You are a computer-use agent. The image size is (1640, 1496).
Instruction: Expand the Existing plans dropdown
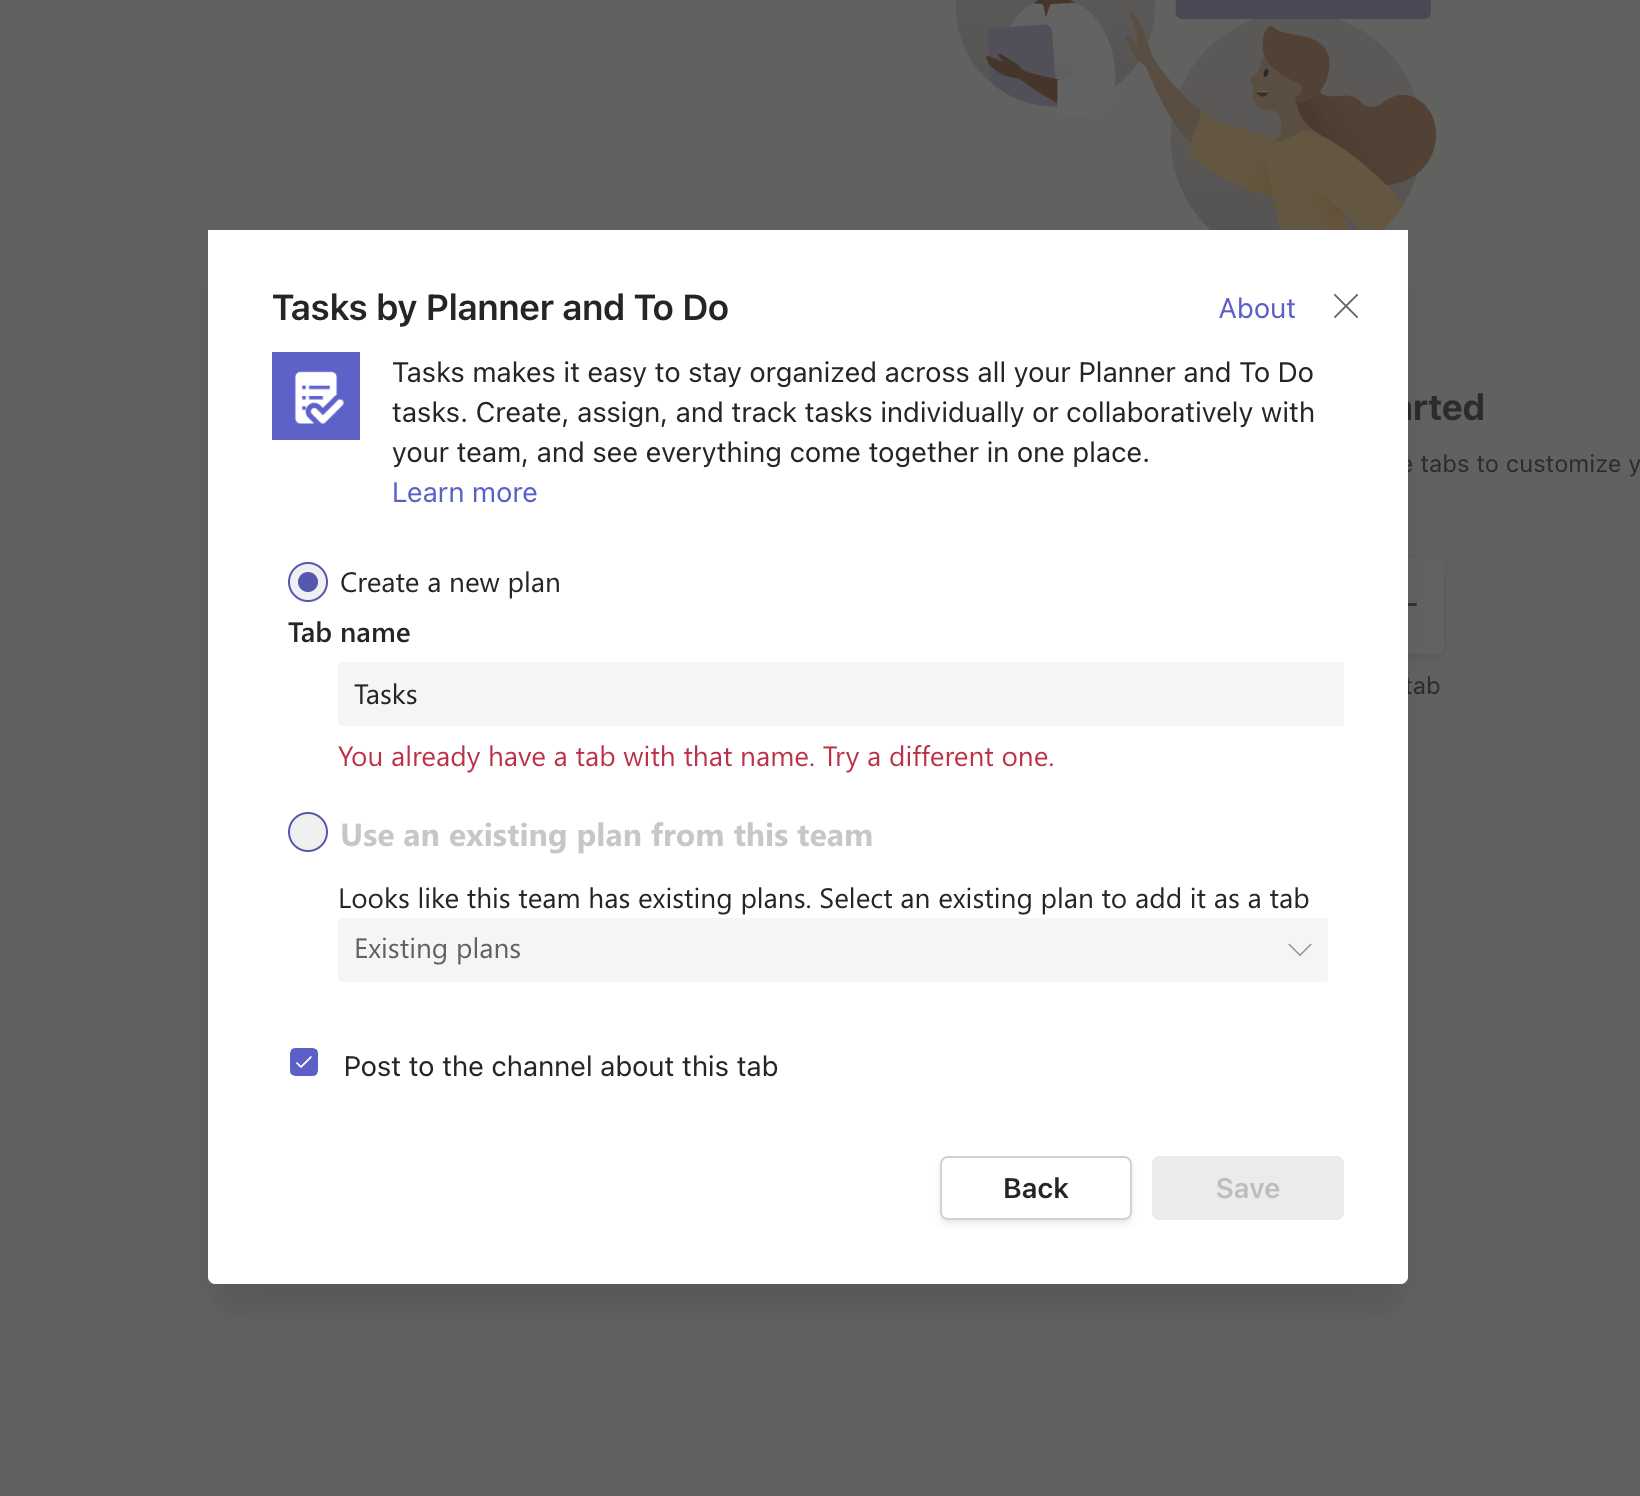point(833,950)
